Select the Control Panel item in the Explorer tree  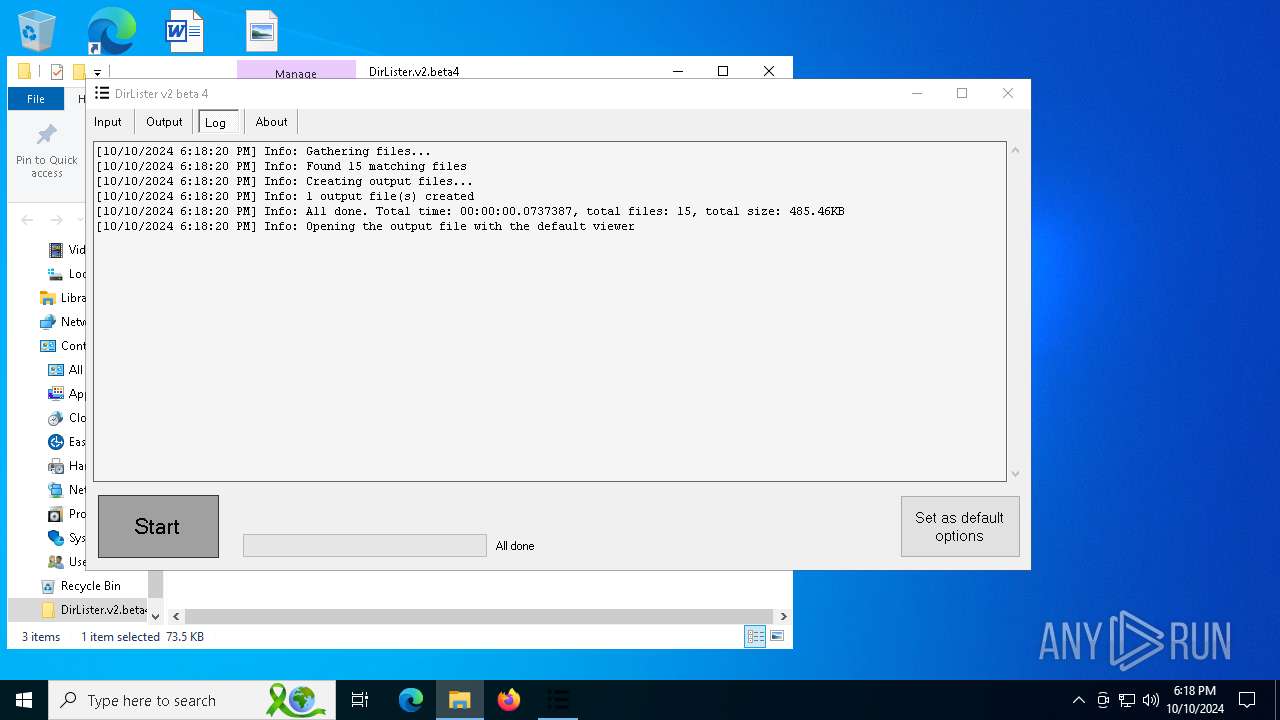click(x=62, y=346)
